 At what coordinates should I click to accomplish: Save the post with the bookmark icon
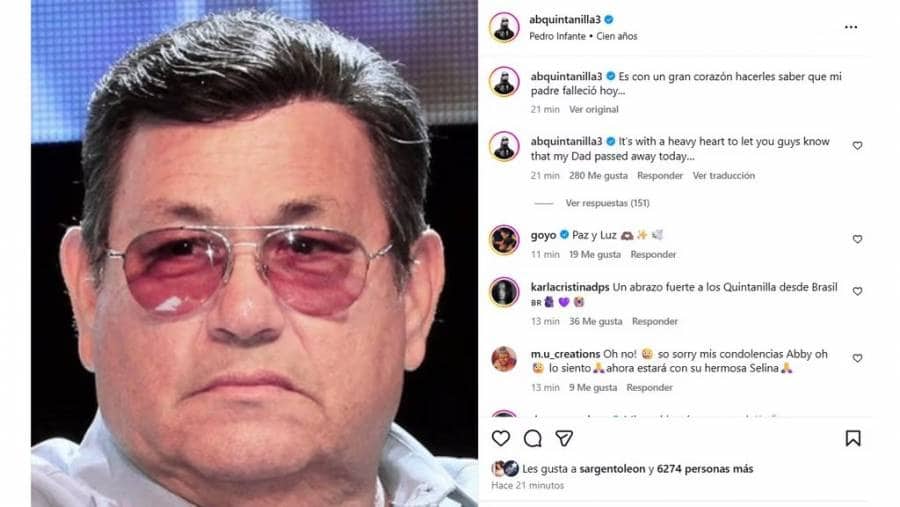coord(853,438)
